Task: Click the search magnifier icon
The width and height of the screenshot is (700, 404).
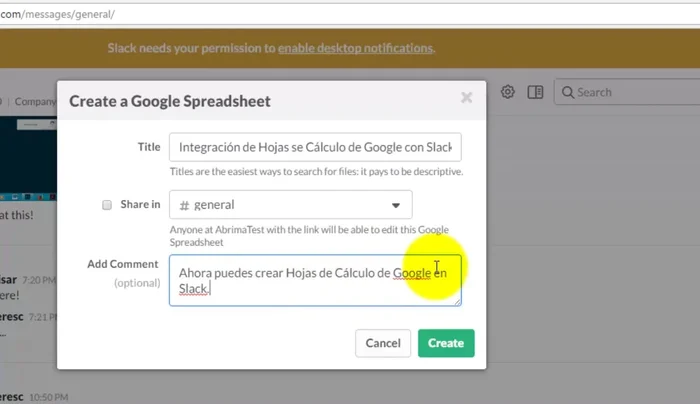Action: 567,92
